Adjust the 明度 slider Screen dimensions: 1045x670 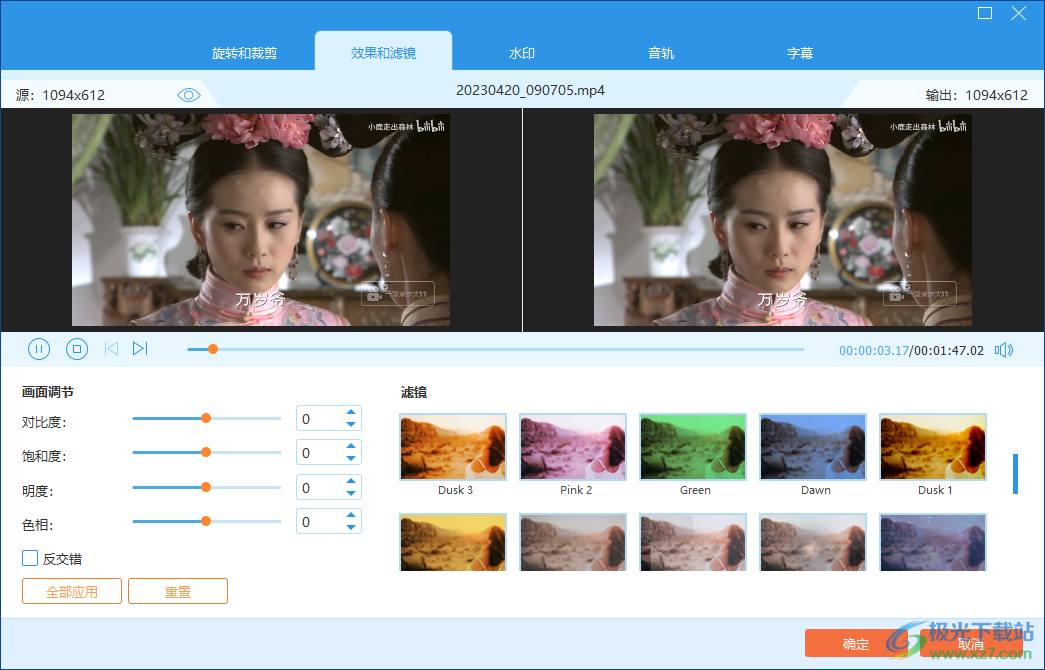point(207,487)
